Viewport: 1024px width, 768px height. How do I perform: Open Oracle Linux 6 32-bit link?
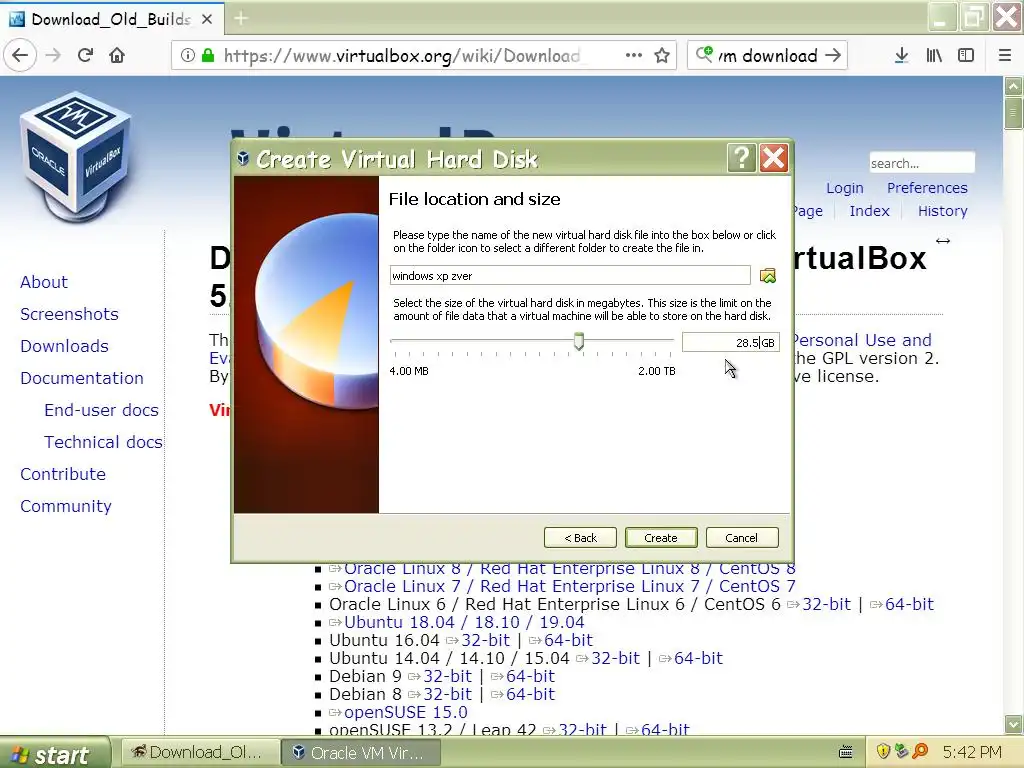826,605
